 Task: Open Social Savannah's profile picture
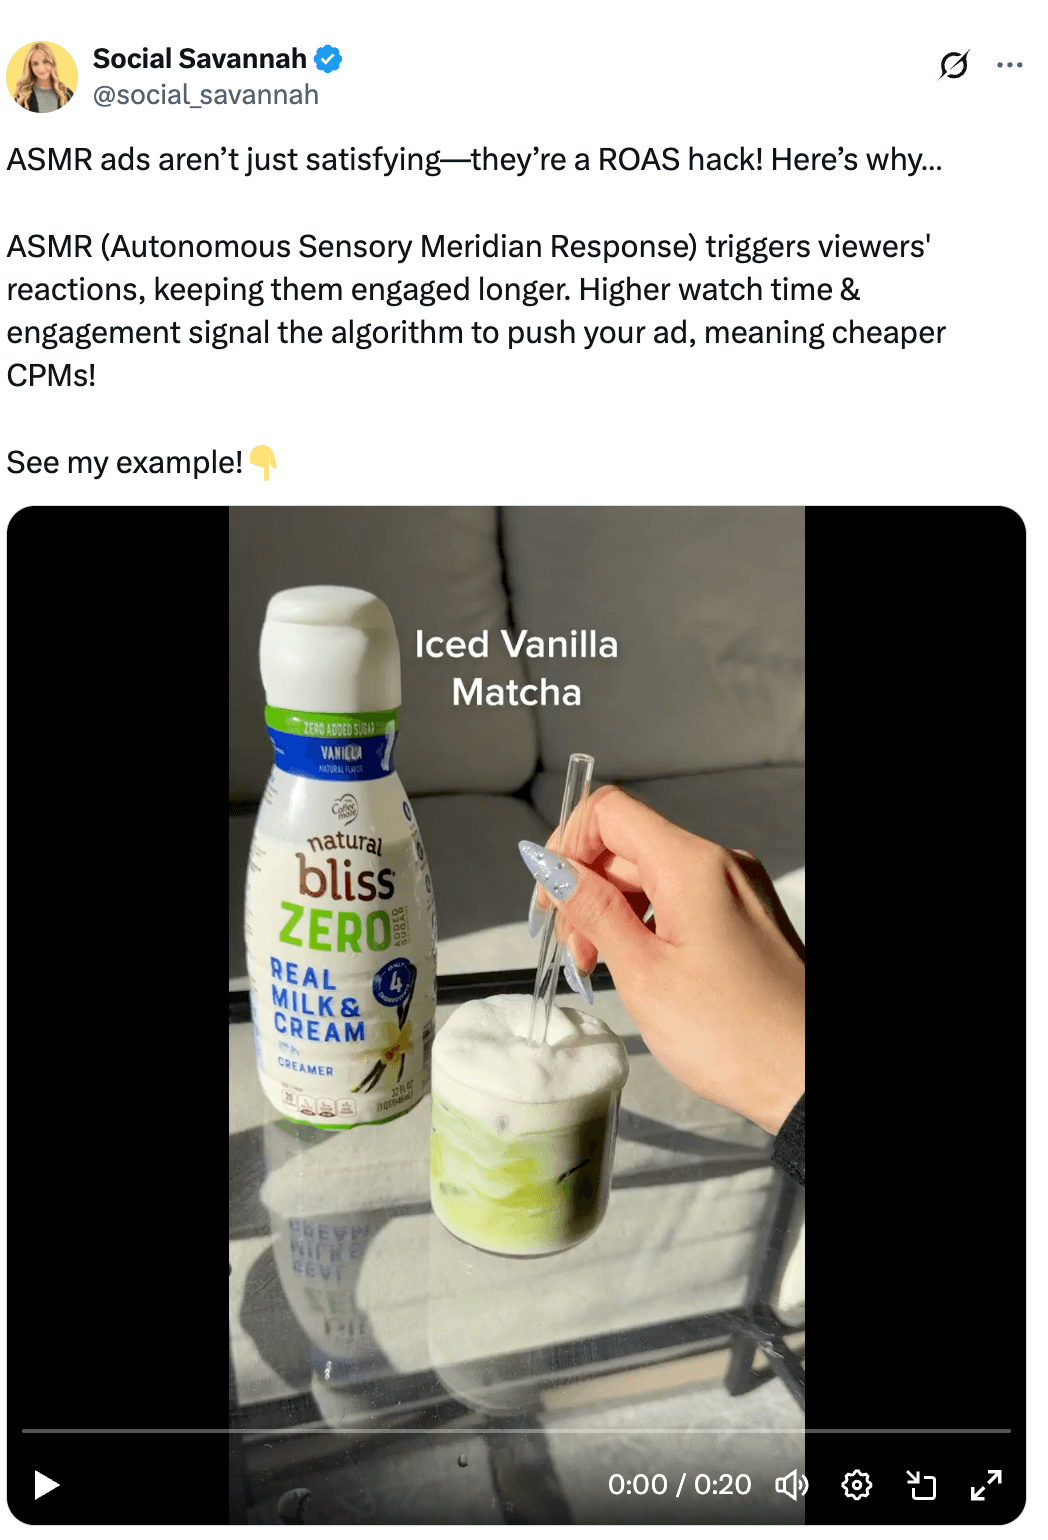coord(42,77)
